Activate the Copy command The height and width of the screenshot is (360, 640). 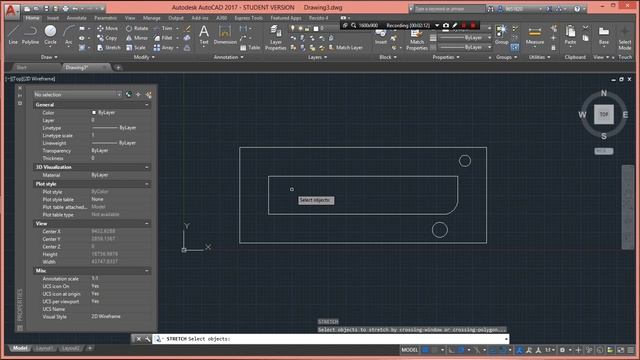pyautogui.click(x=107, y=38)
